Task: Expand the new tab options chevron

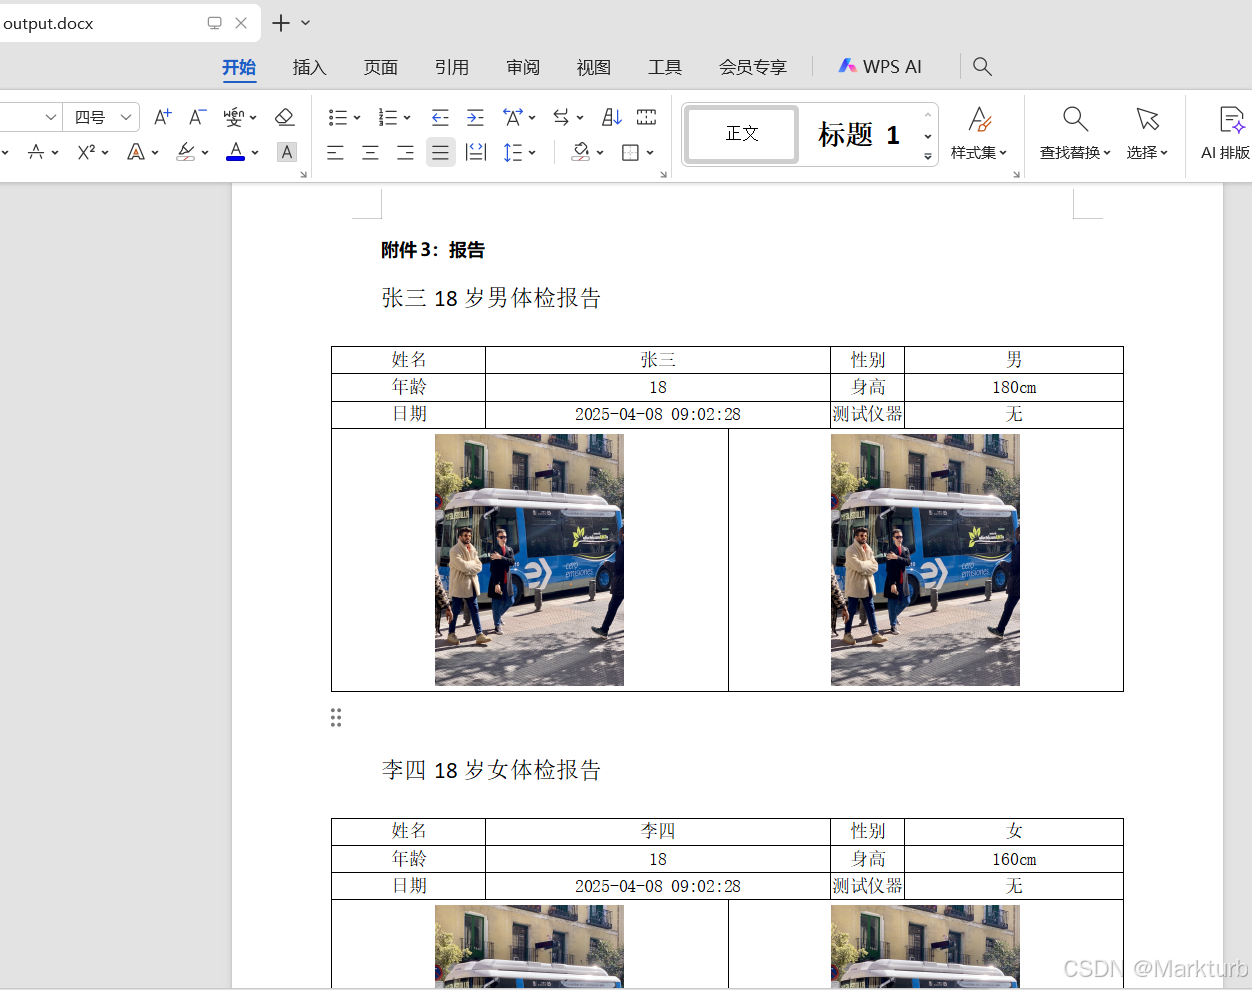Action: point(306,23)
